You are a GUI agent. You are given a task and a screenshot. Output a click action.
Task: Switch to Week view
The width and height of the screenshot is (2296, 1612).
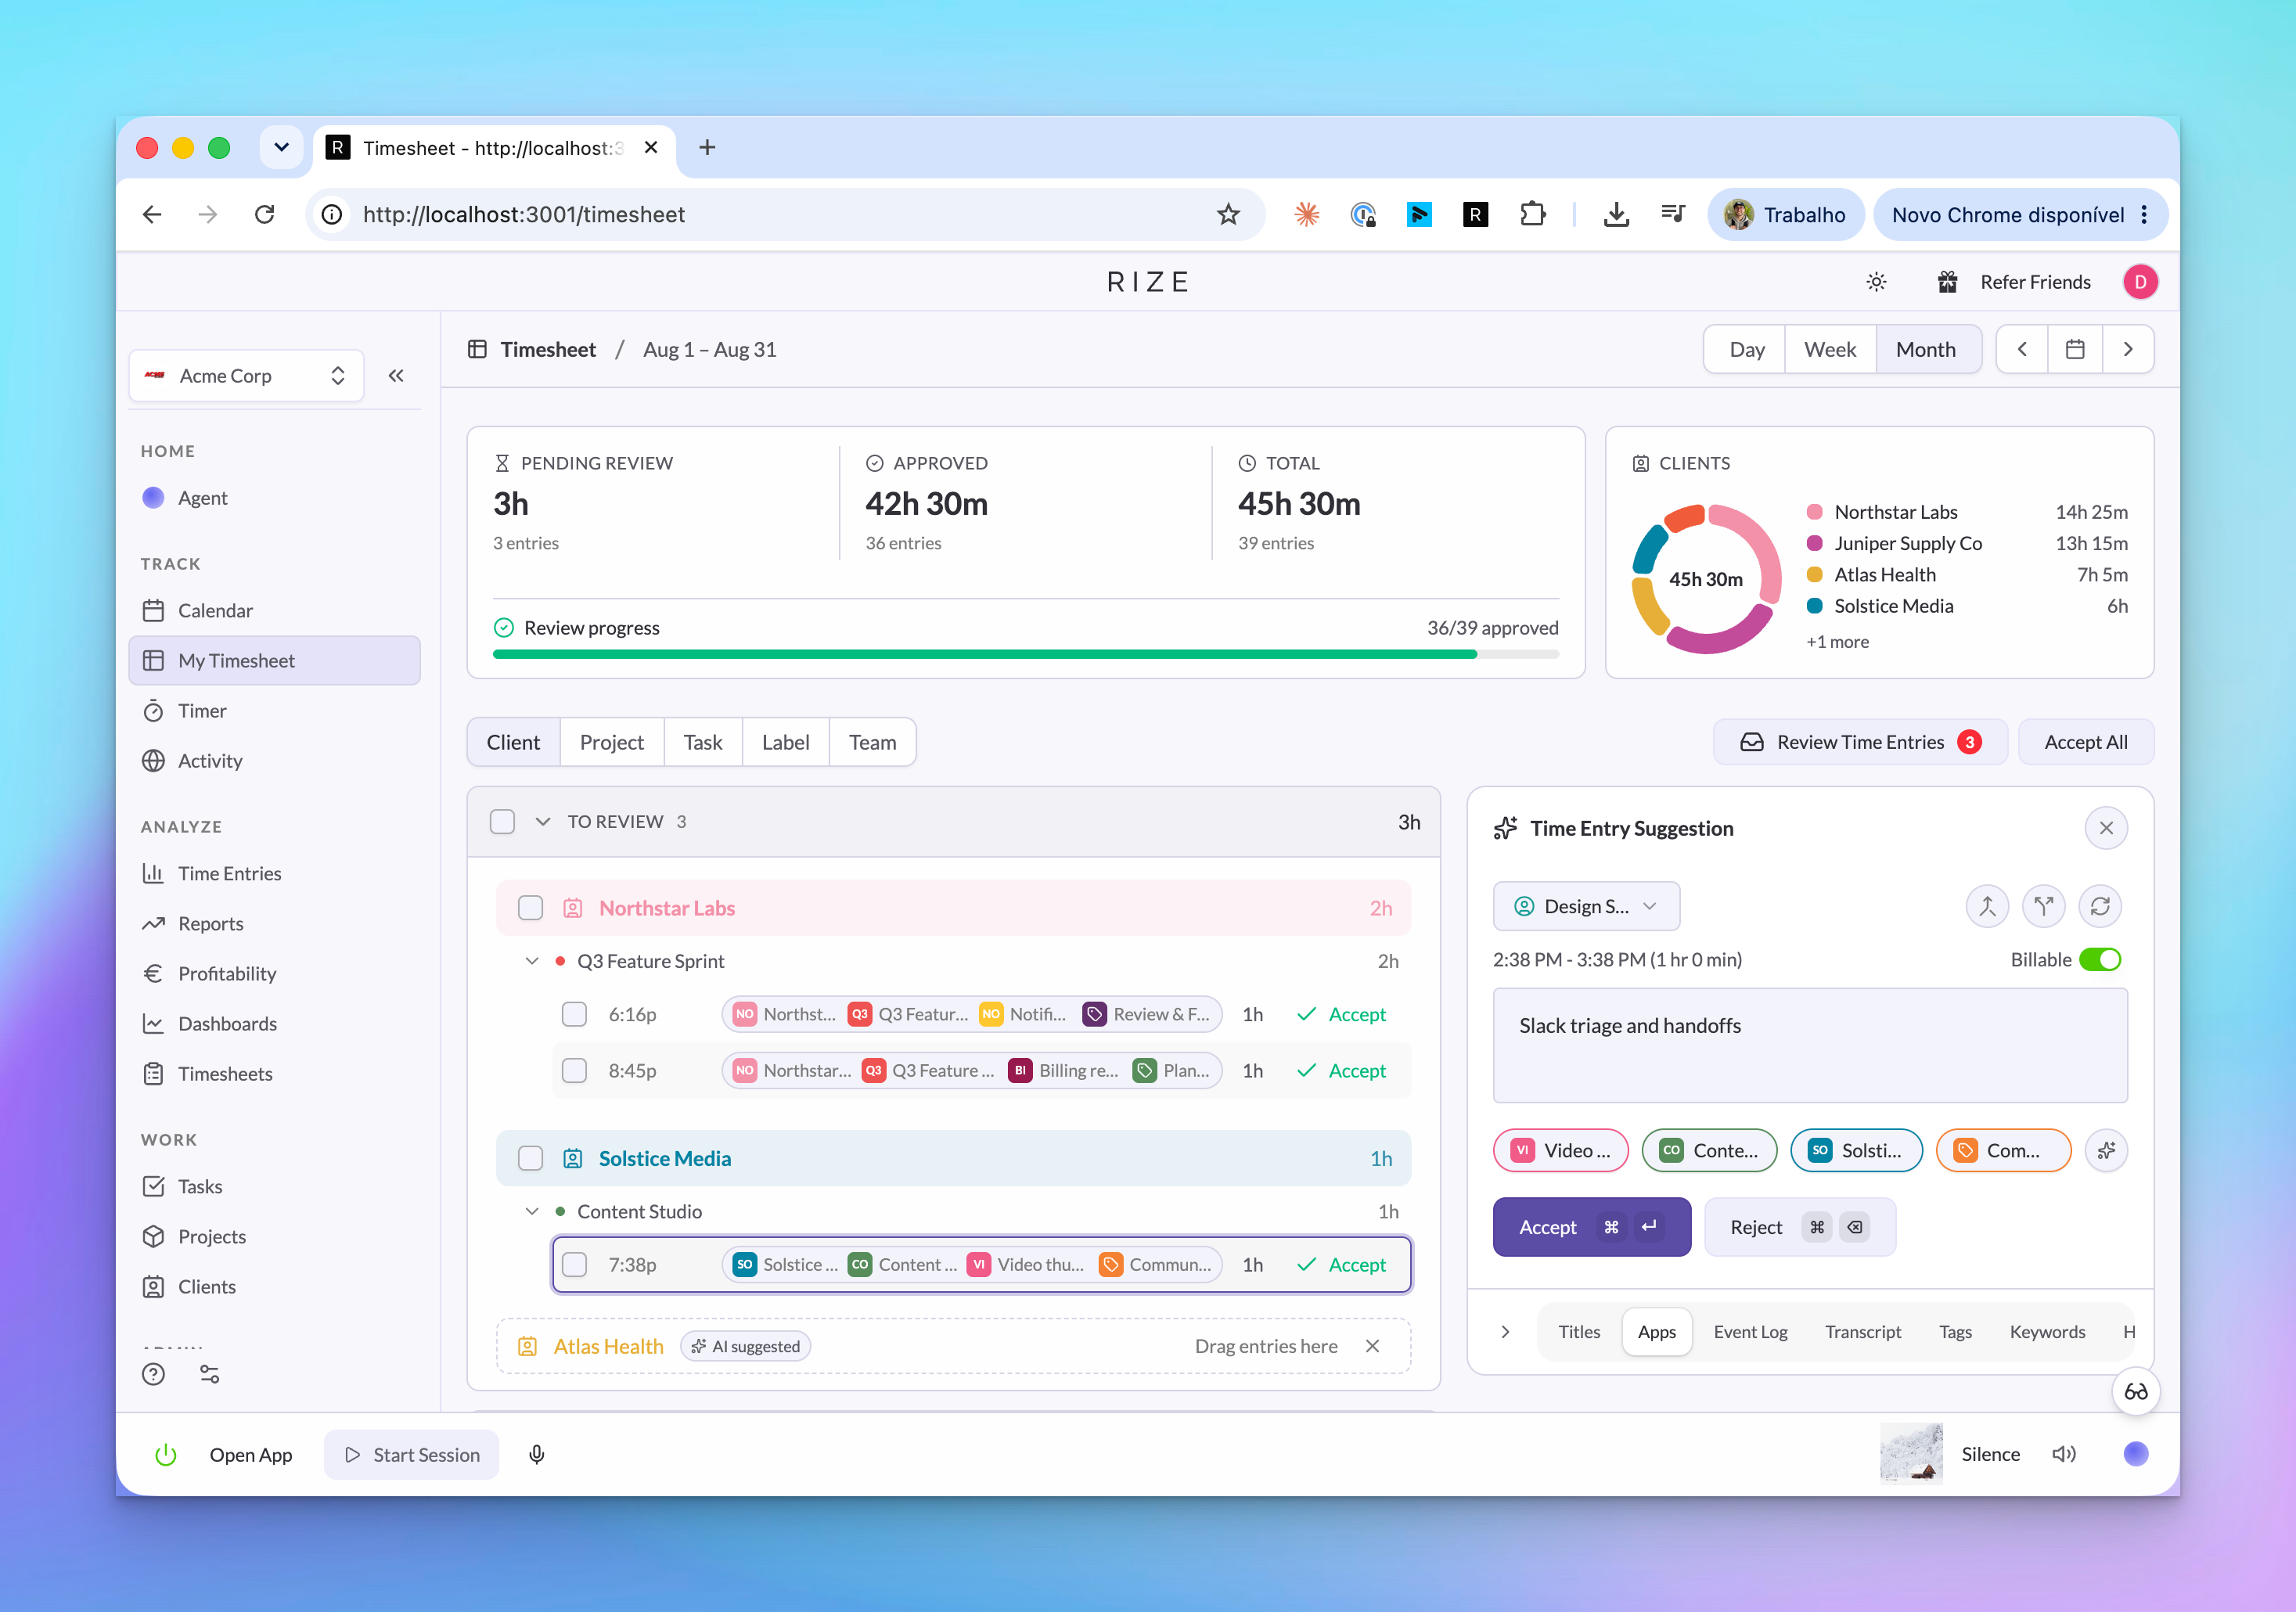pyautogui.click(x=1830, y=349)
